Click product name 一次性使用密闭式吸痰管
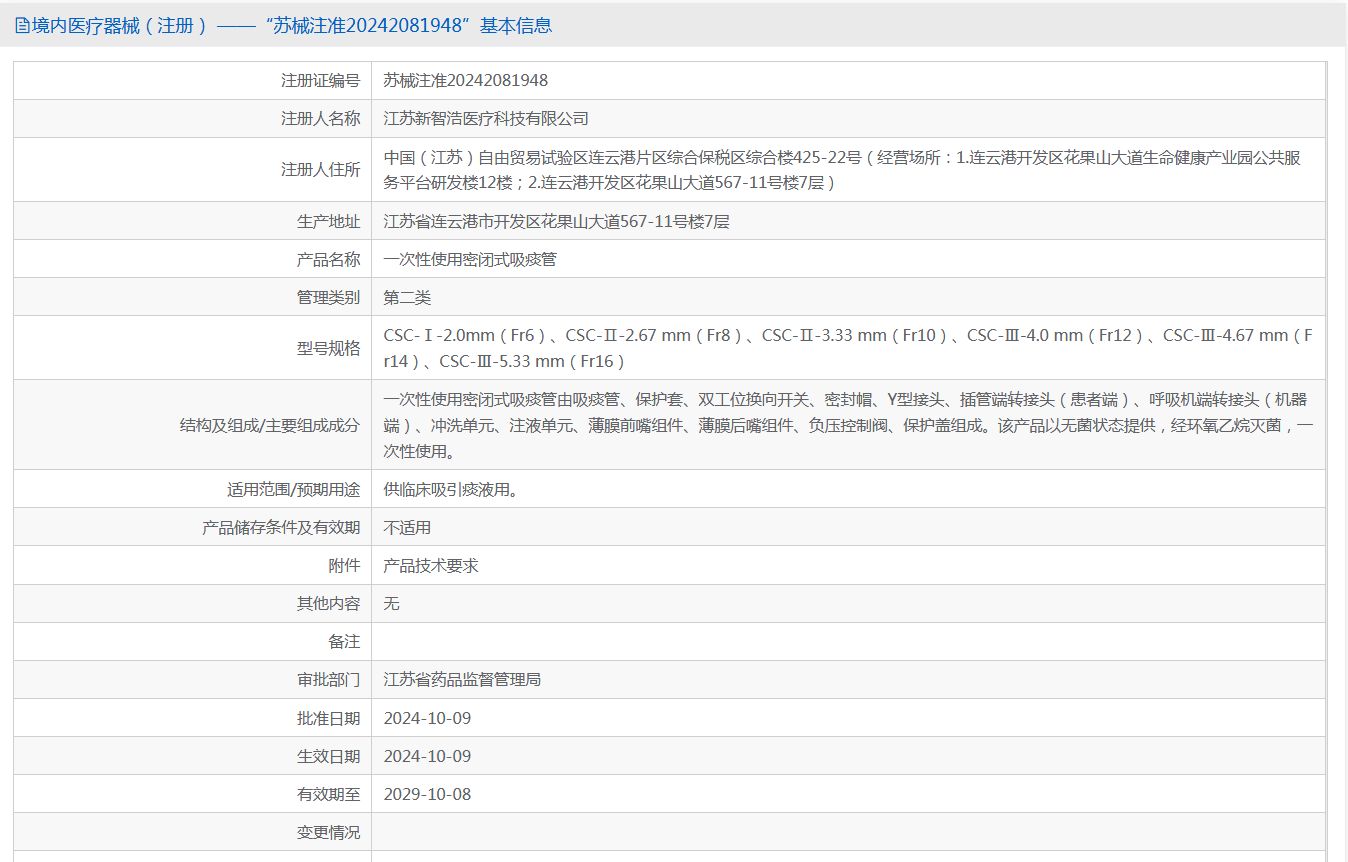 tap(470, 260)
